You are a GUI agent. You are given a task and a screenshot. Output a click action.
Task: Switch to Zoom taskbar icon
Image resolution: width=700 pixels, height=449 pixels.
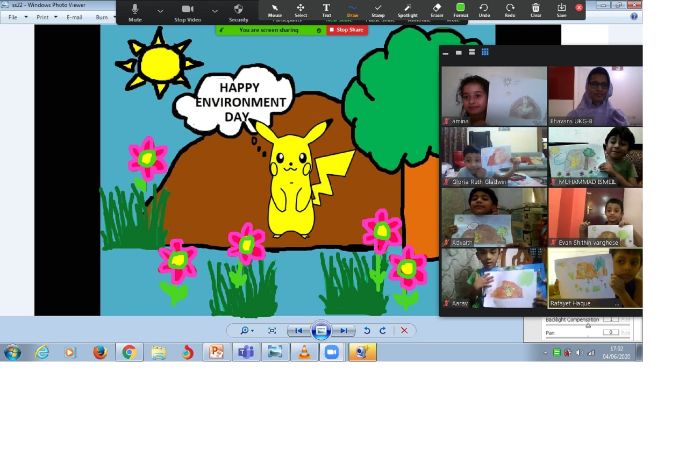[331, 353]
